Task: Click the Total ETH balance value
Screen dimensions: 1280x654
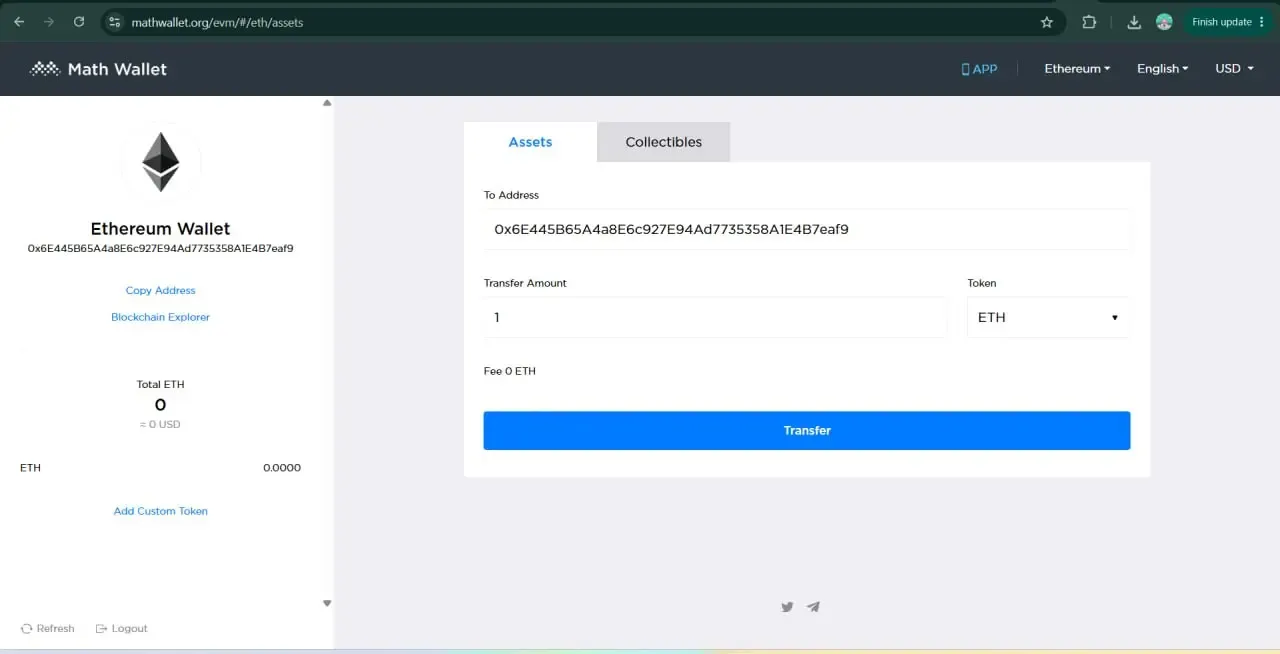Action: pos(160,405)
